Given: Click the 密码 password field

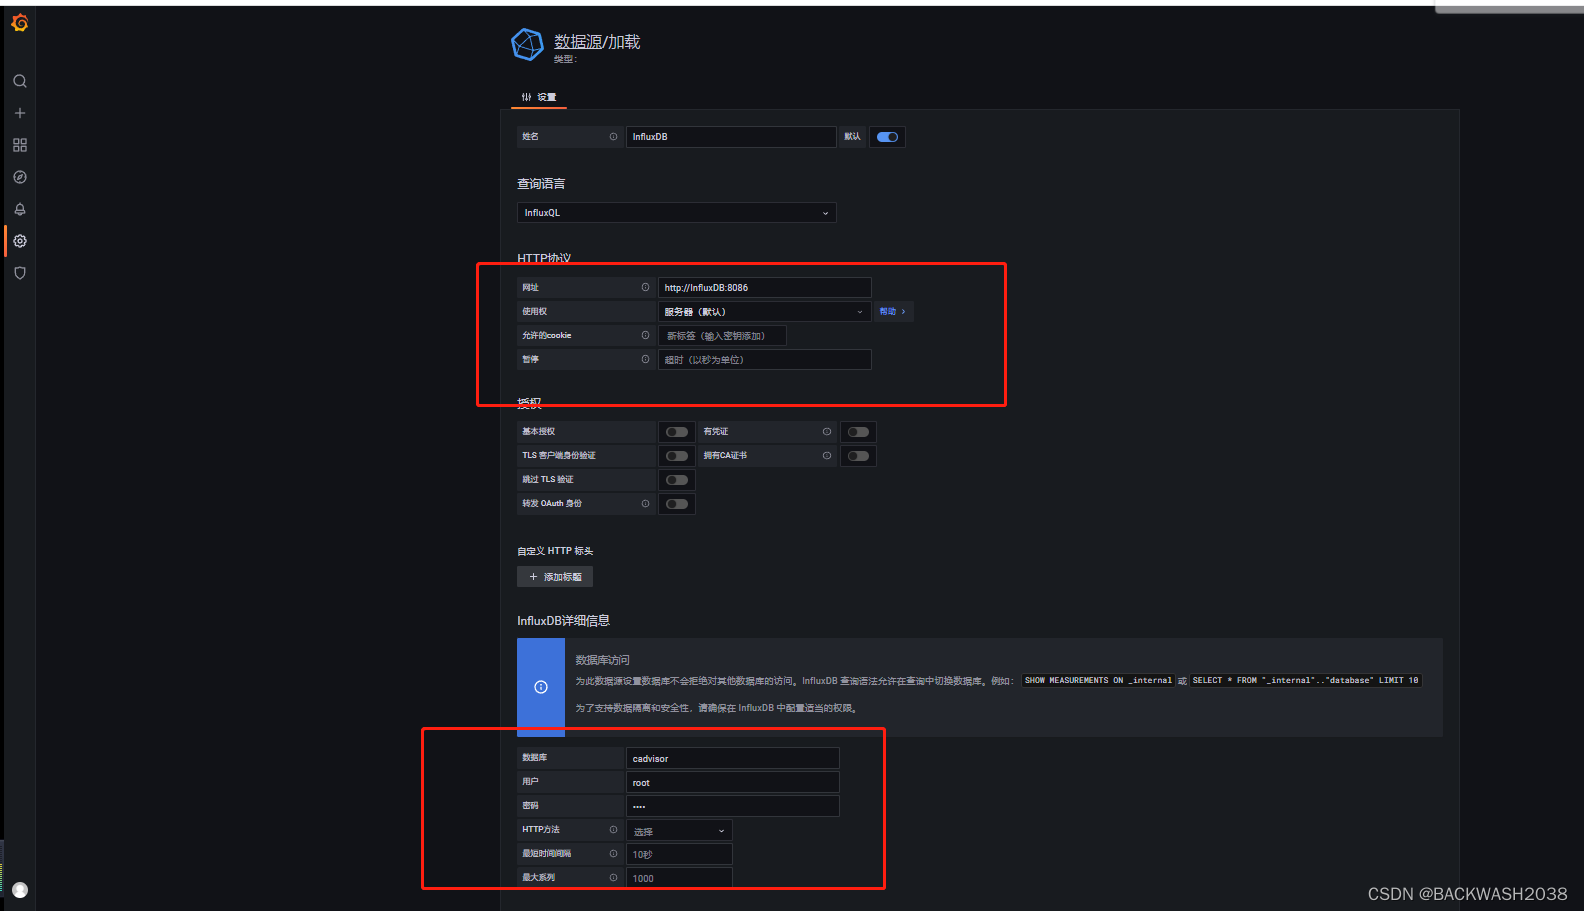Looking at the screenshot, I should (732, 807).
